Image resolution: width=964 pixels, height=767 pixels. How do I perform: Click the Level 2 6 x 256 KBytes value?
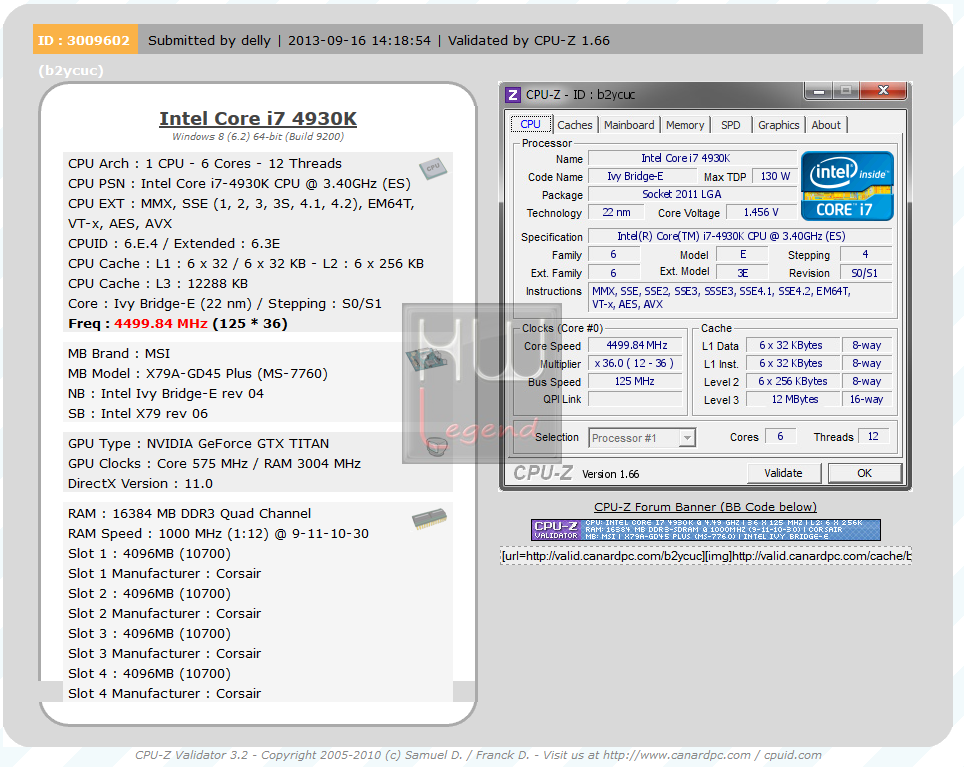[792, 381]
